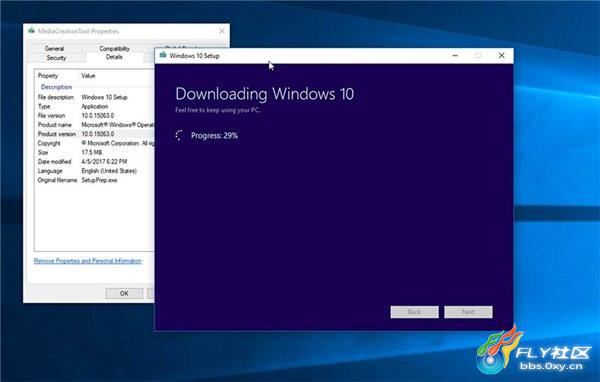This screenshot has height=382, width=600.
Task: Minimize the Windows 10 Setup window
Action: coord(455,56)
